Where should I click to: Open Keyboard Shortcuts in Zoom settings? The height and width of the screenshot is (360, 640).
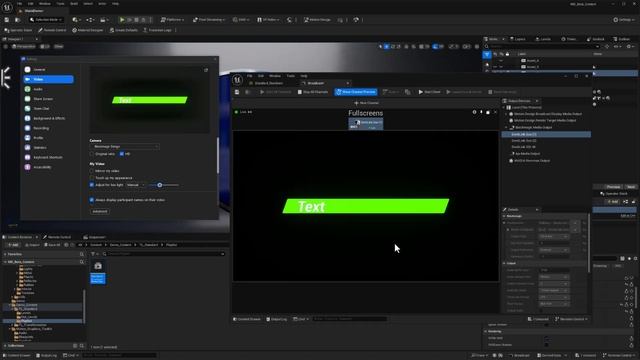48,157
